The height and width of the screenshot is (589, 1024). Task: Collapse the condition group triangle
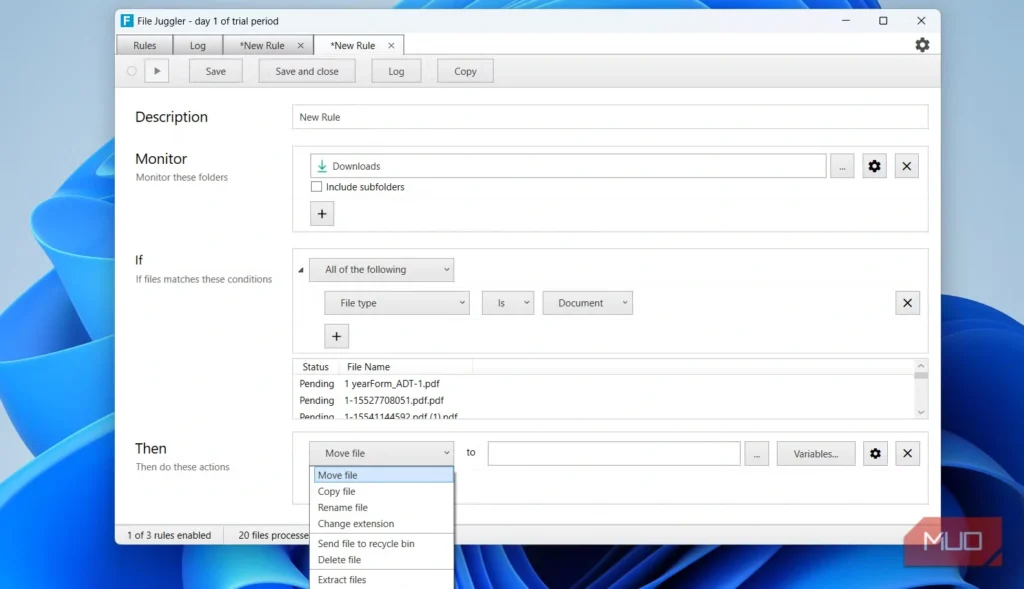point(301,270)
